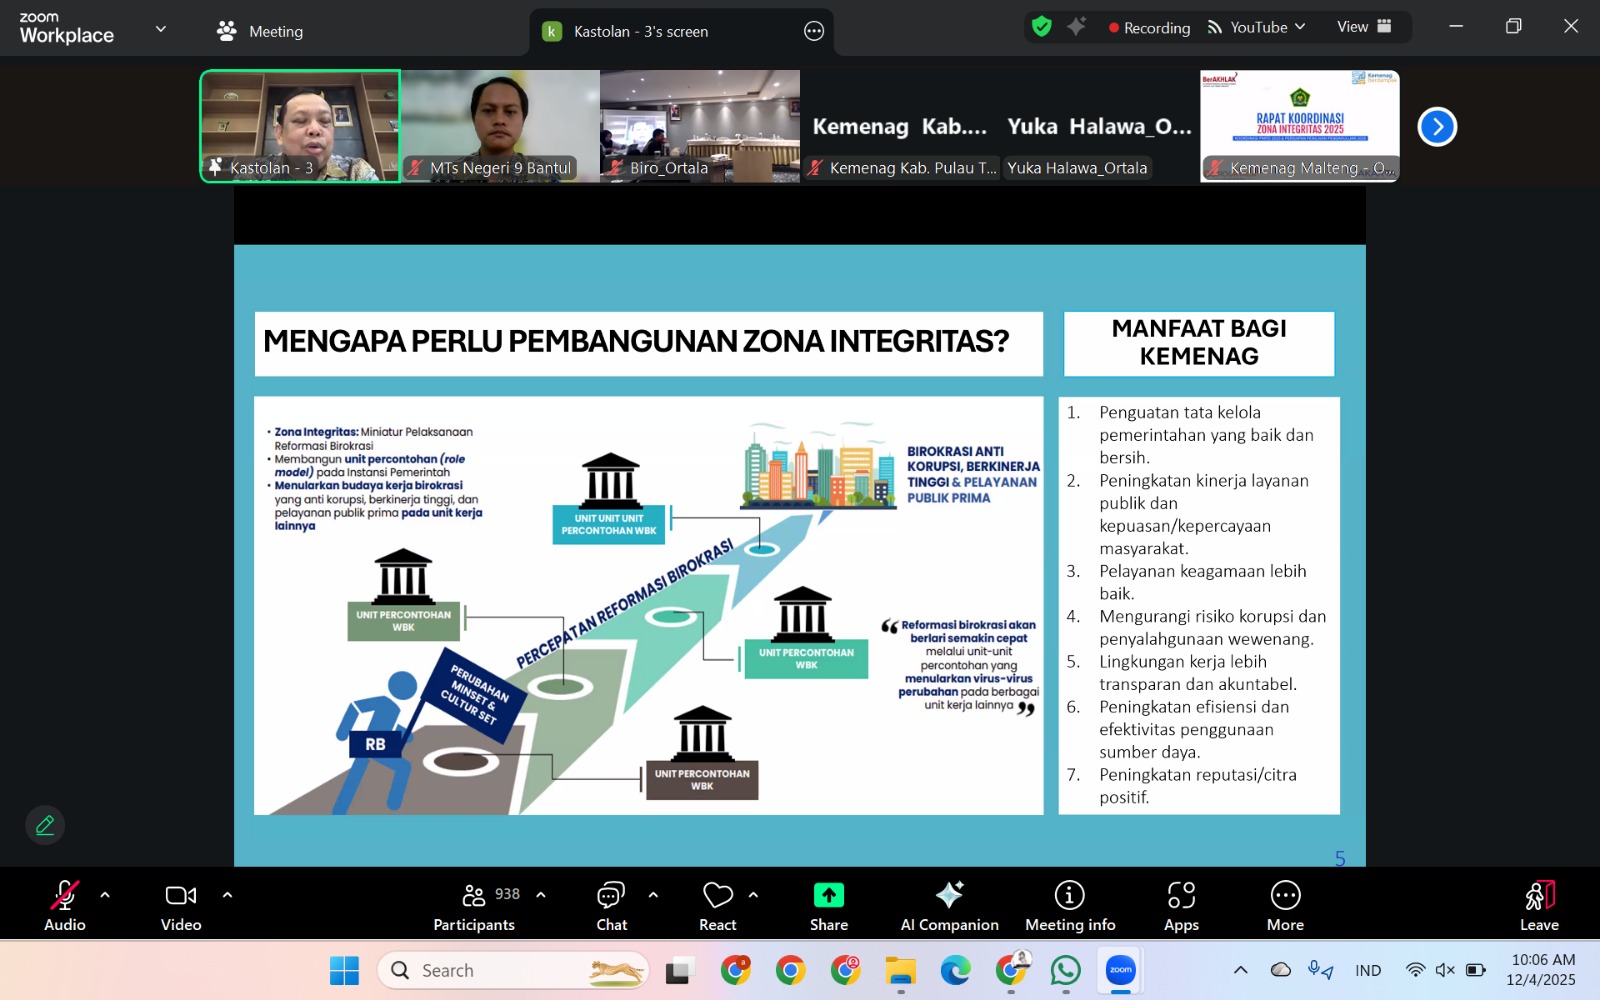Stop the active Recording

(1148, 27)
